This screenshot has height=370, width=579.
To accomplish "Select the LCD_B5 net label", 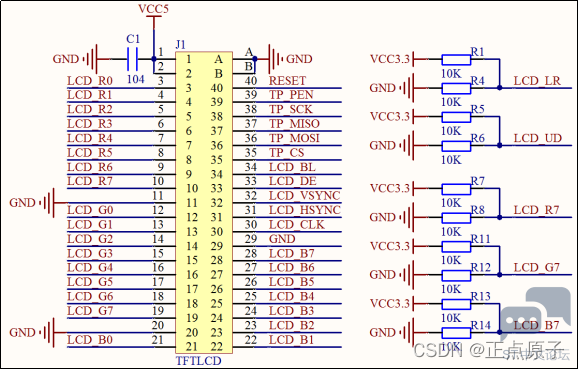I will [x=291, y=282].
